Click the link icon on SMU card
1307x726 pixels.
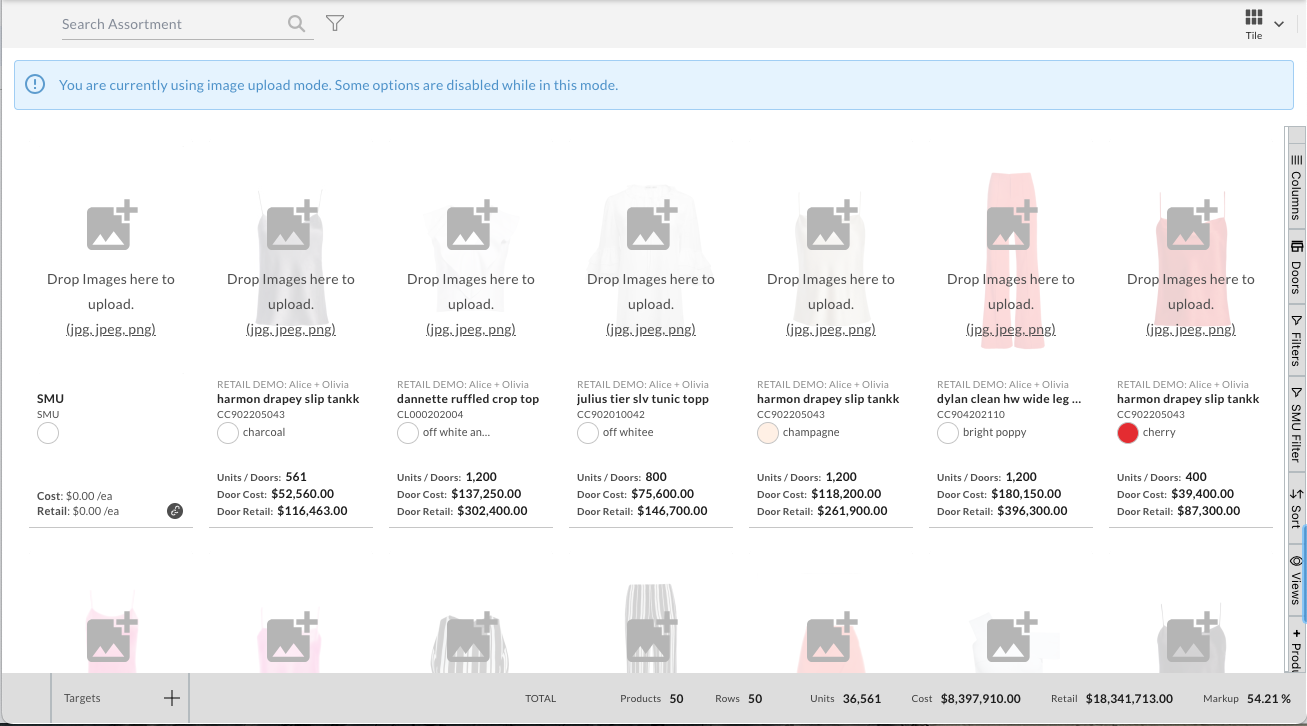[175, 511]
